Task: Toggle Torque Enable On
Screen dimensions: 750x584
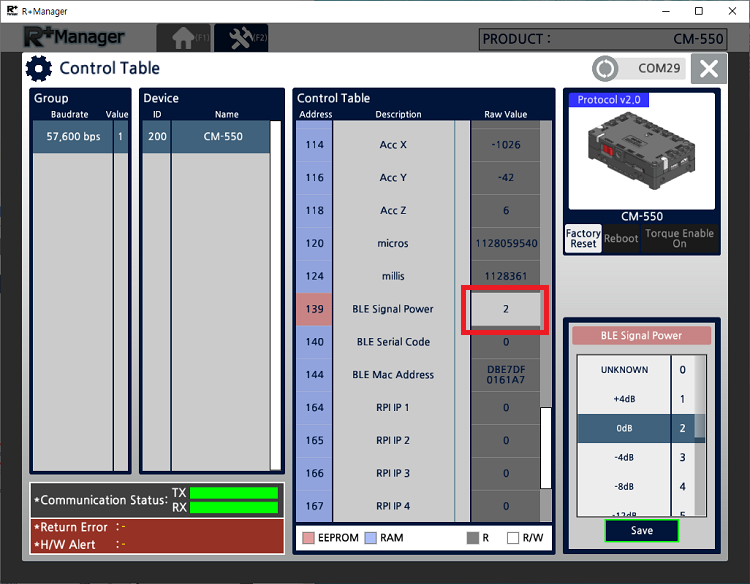Action: pyautogui.click(x=679, y=239)
